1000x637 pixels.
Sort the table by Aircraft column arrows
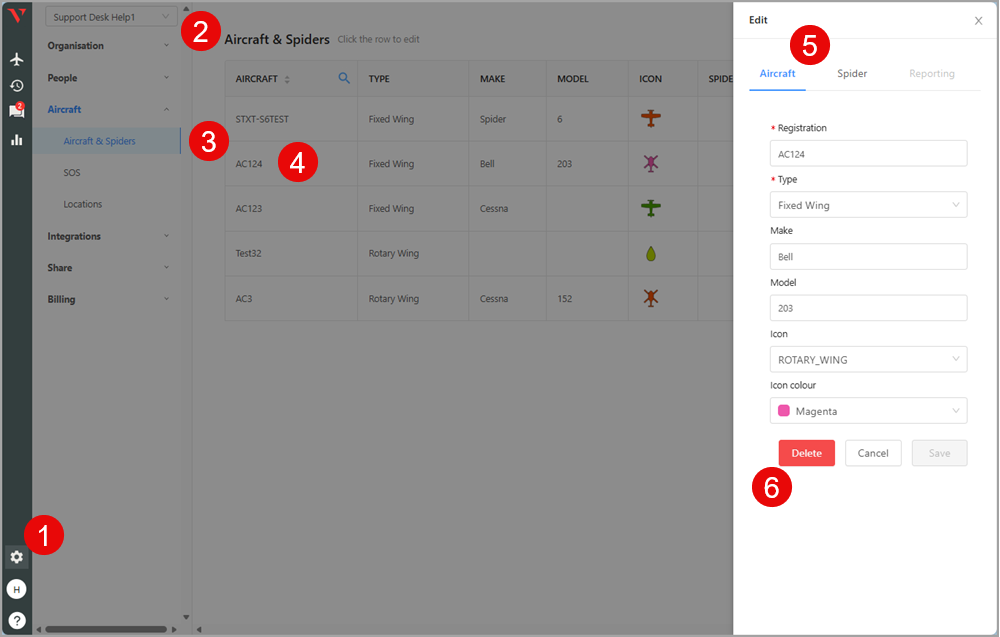click(287, 79)
